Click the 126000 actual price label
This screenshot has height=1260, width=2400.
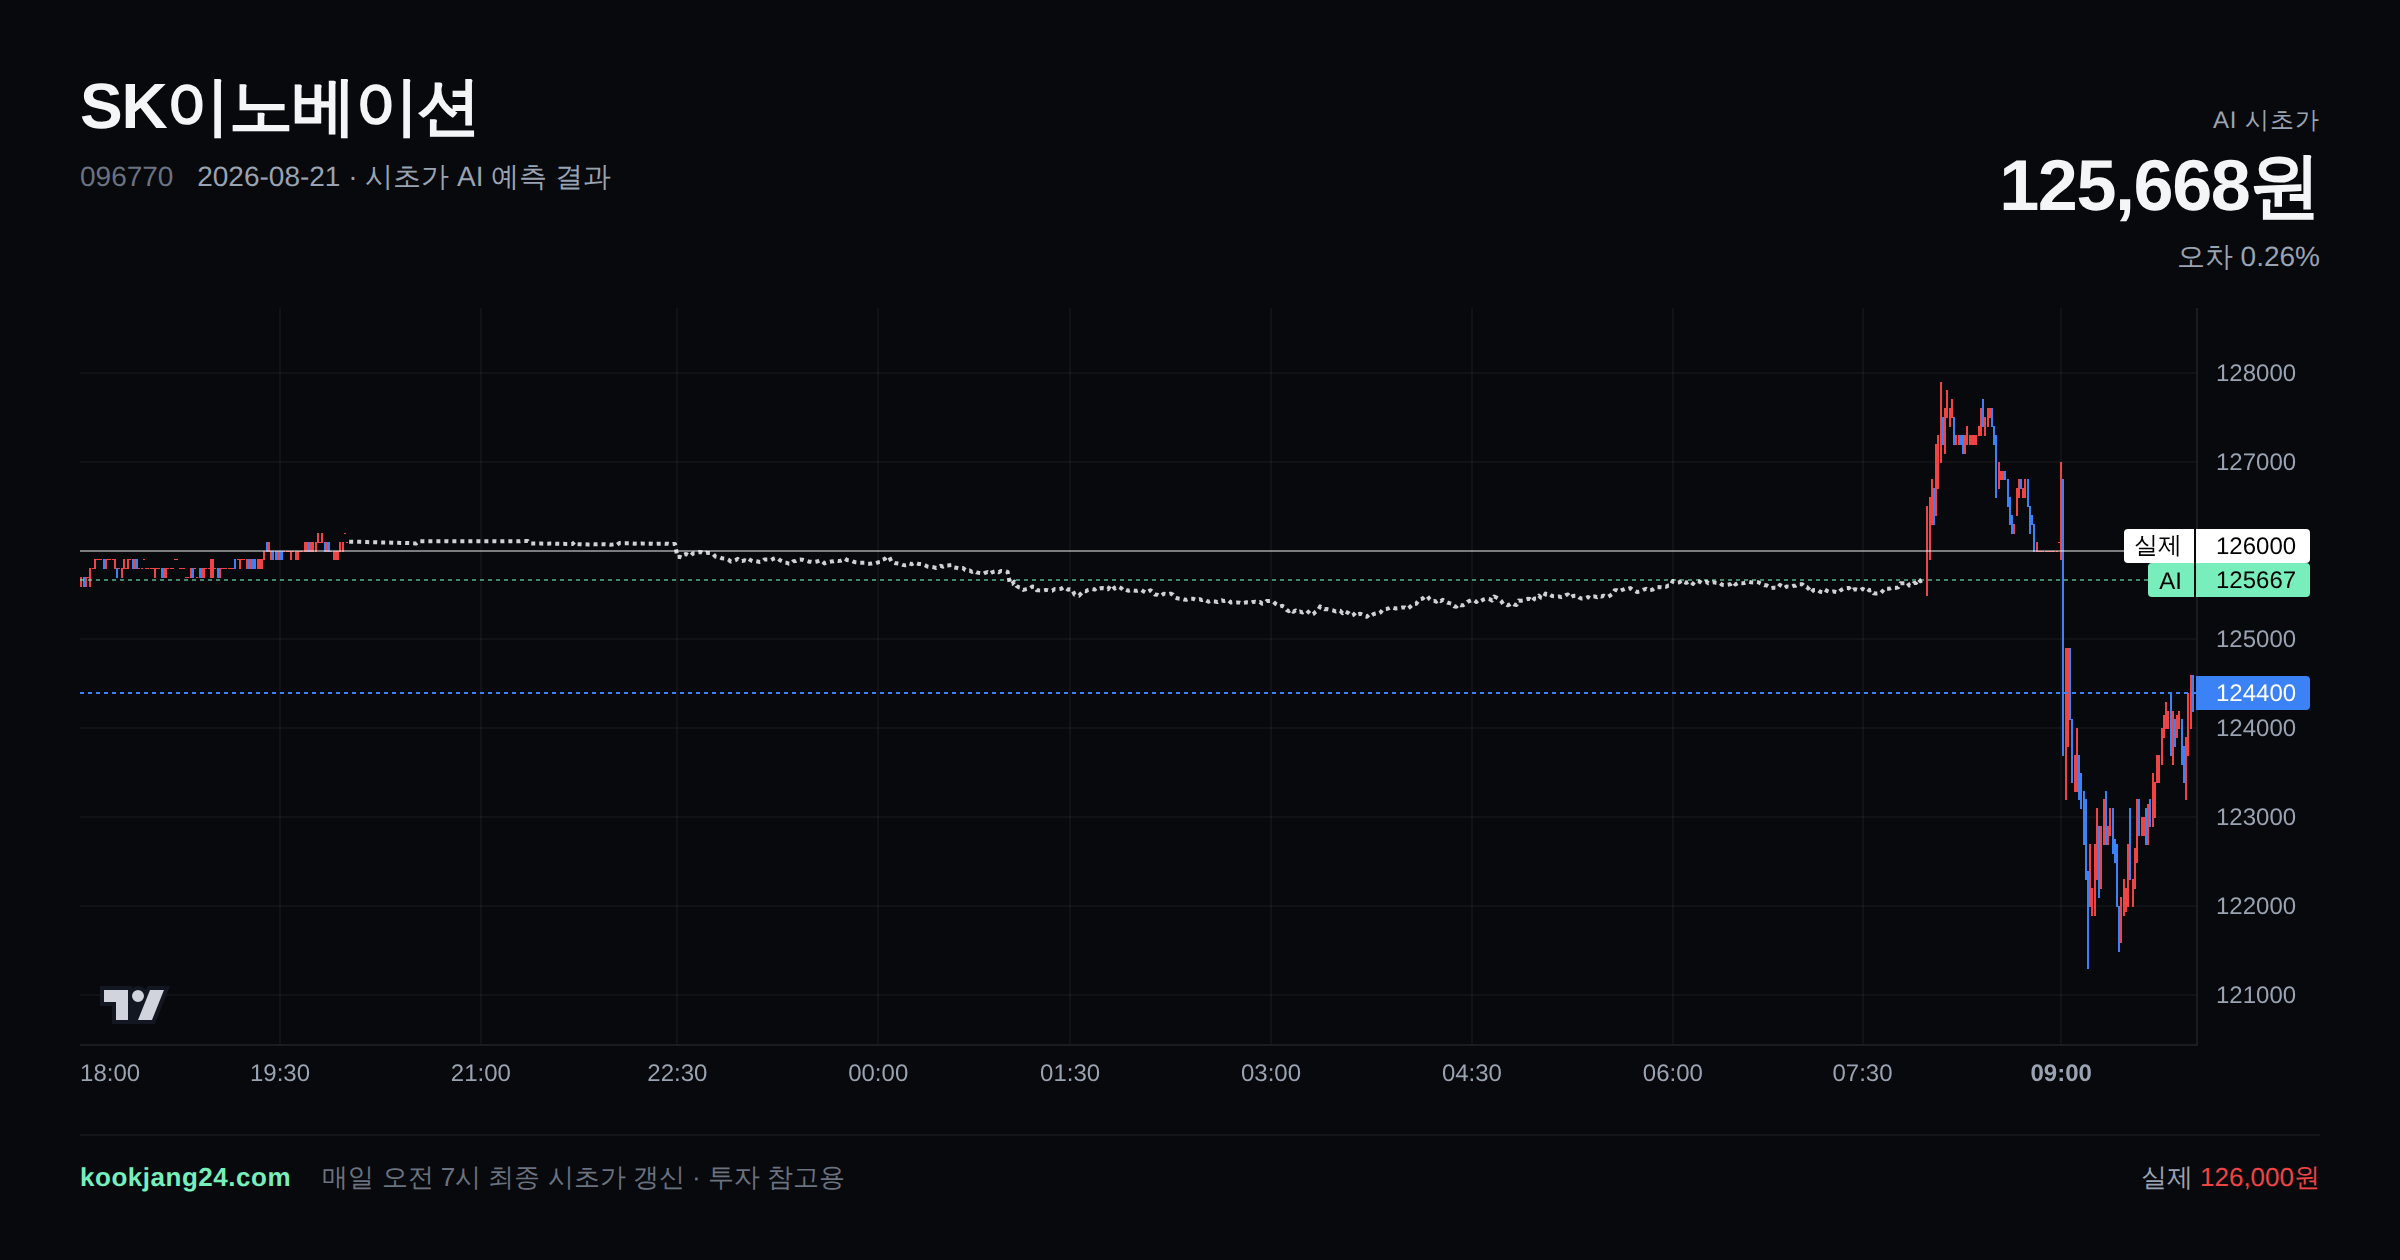click(2253, 546)
